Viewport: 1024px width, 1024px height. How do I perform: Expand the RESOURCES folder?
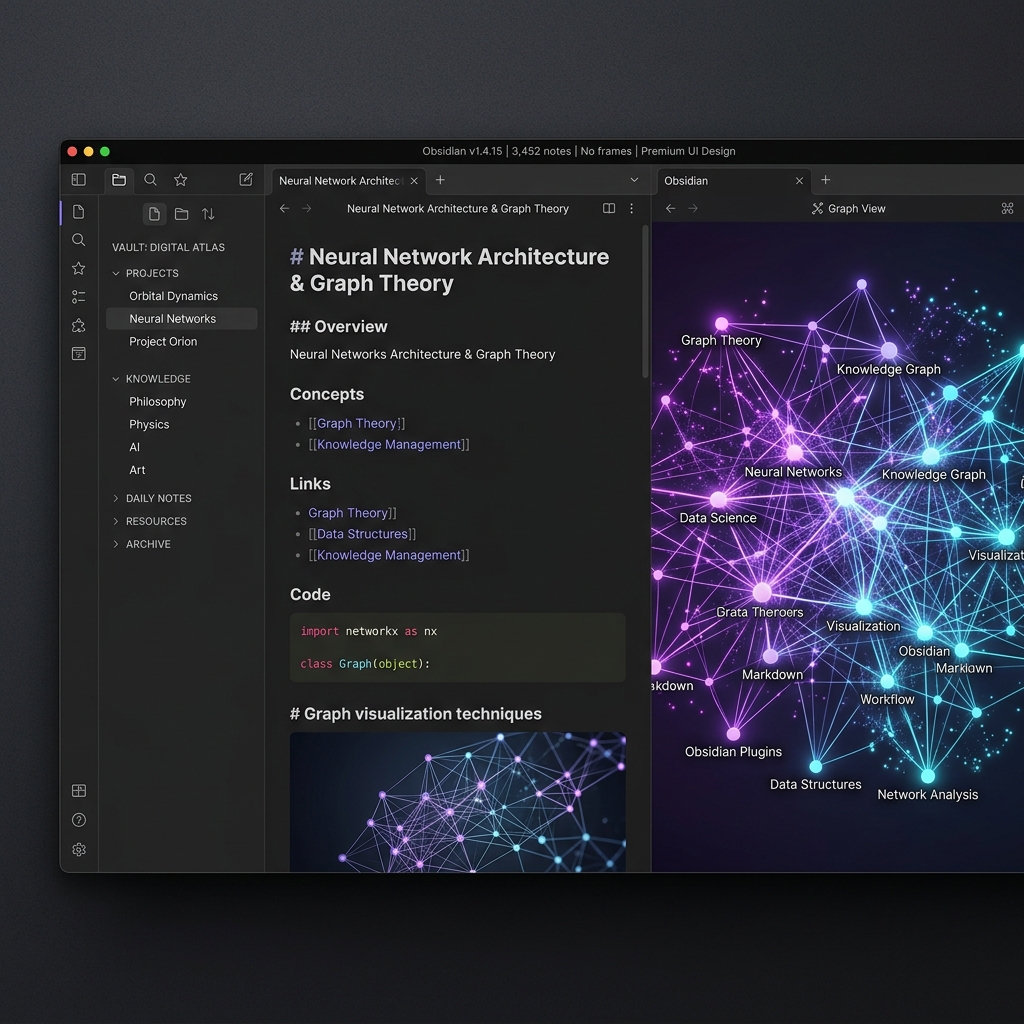pos(116,521)
